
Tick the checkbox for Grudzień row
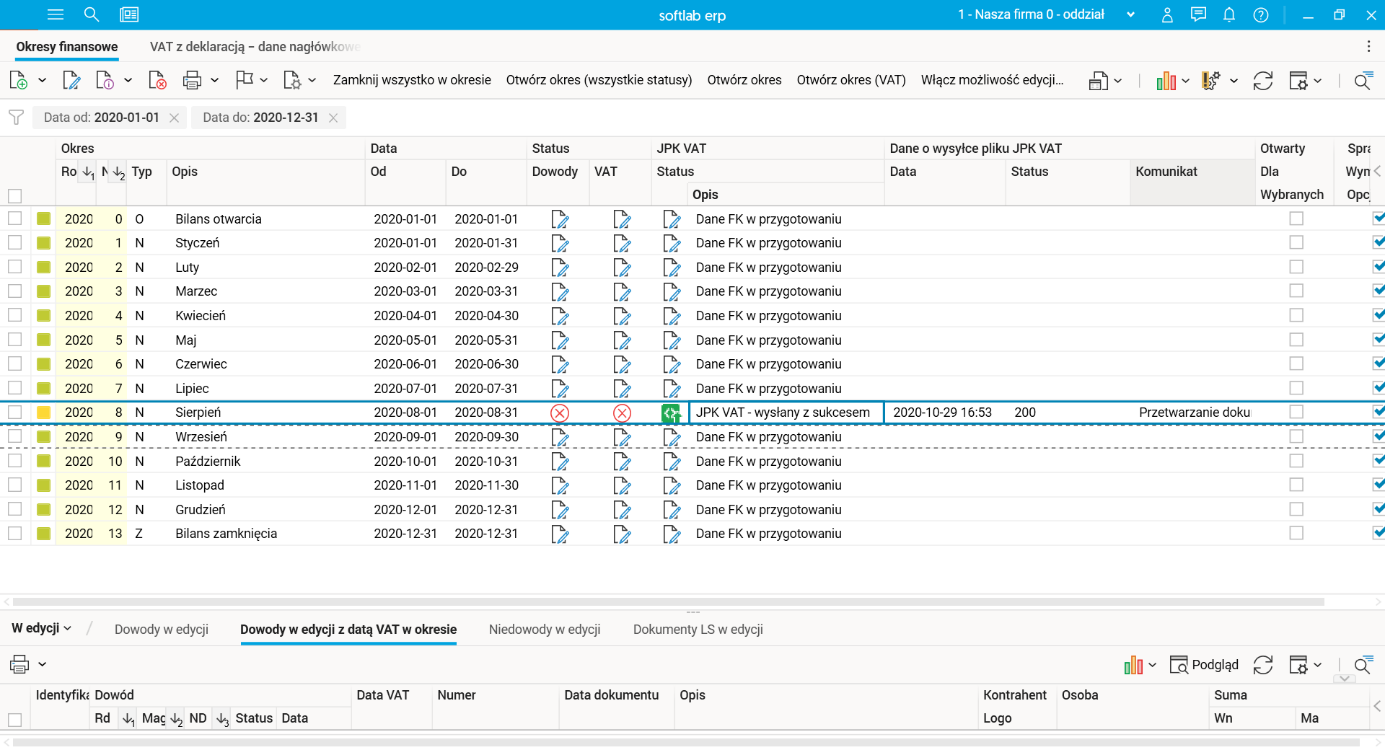coord(15,509)
